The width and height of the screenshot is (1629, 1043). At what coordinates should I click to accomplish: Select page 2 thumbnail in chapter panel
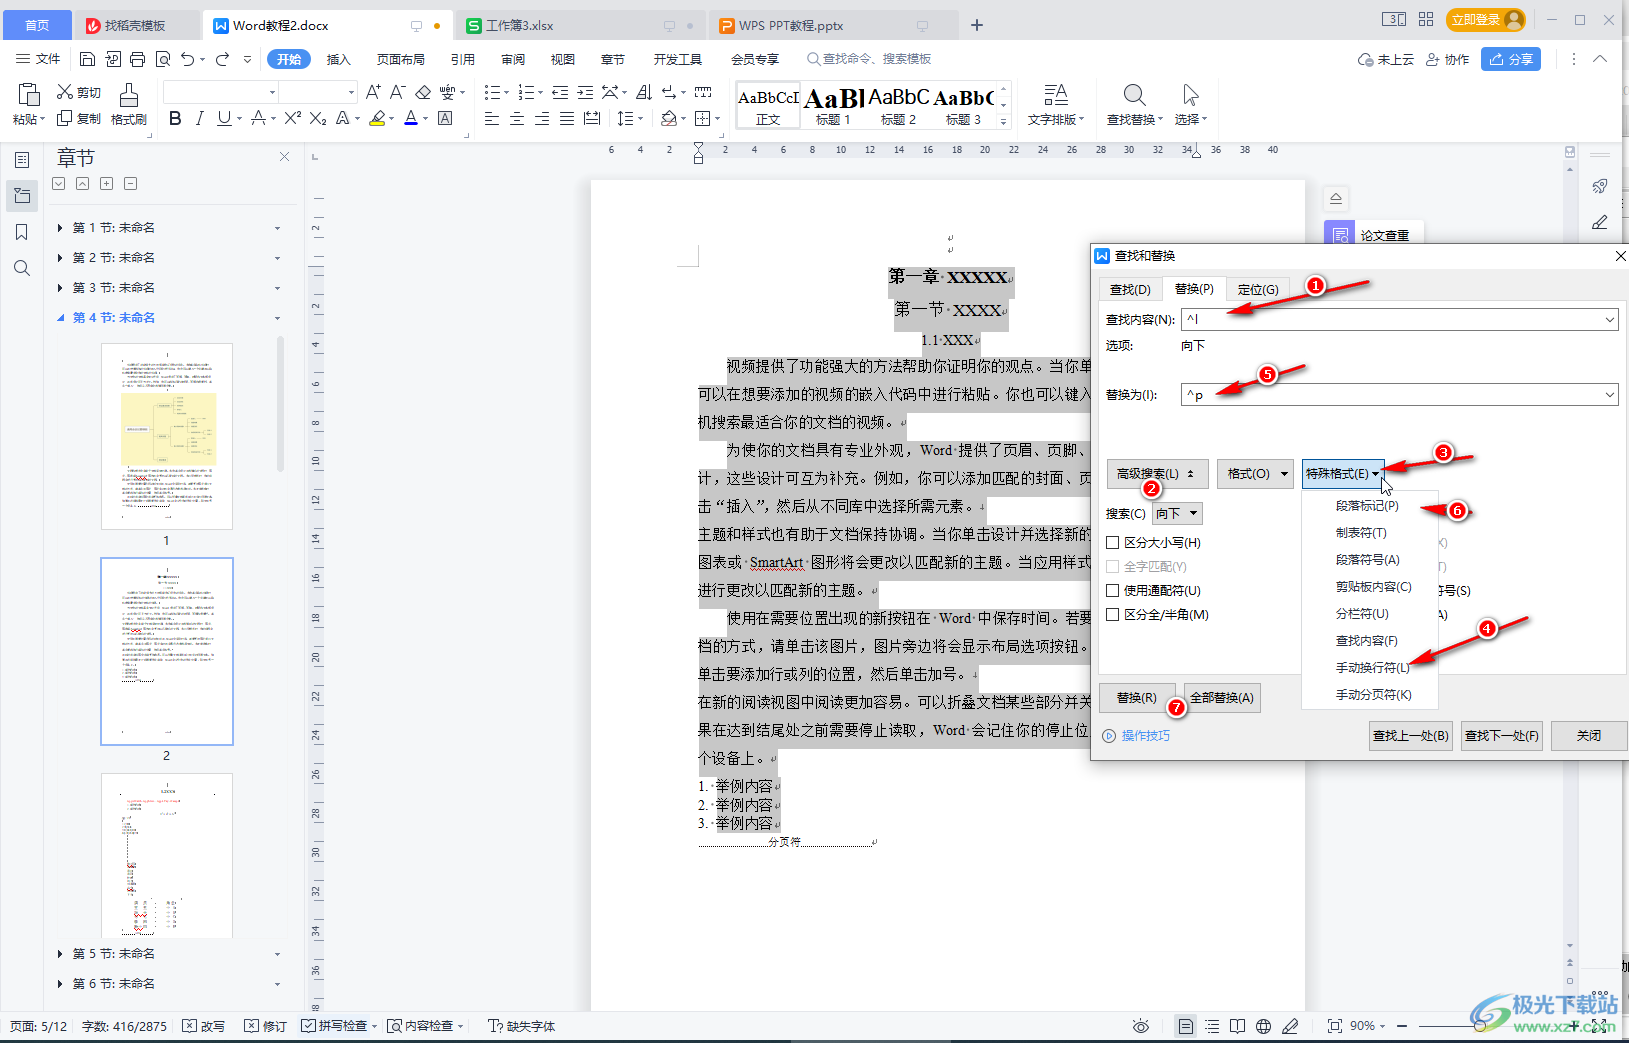[167, 651]
